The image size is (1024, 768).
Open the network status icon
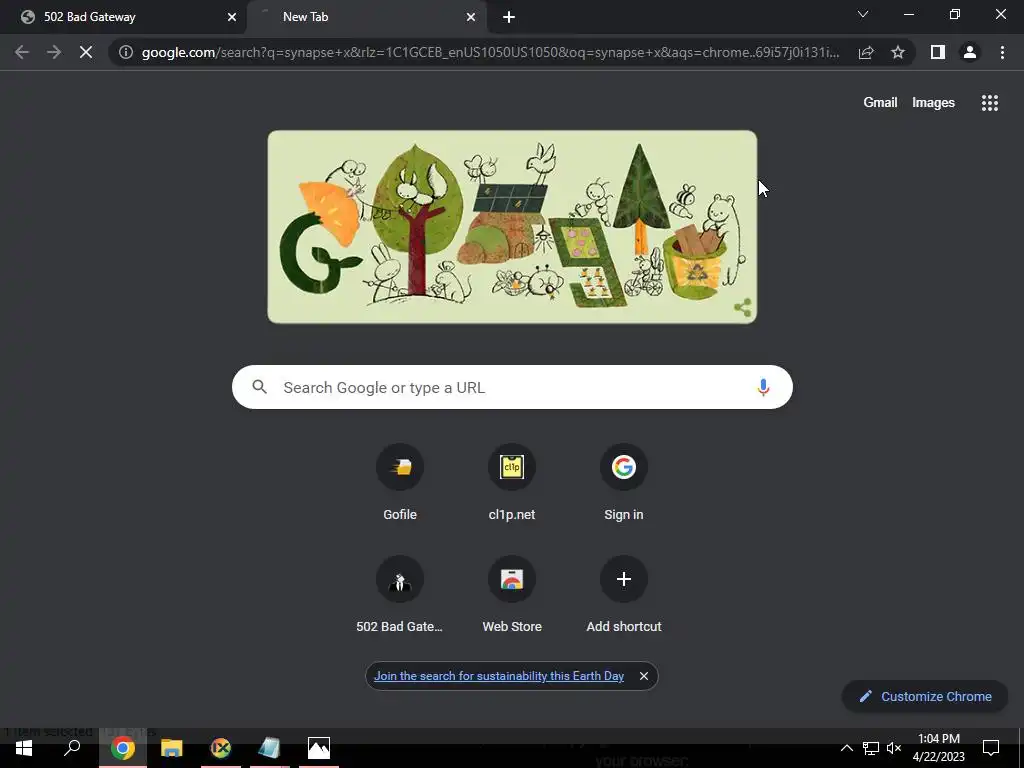[871, 748]
